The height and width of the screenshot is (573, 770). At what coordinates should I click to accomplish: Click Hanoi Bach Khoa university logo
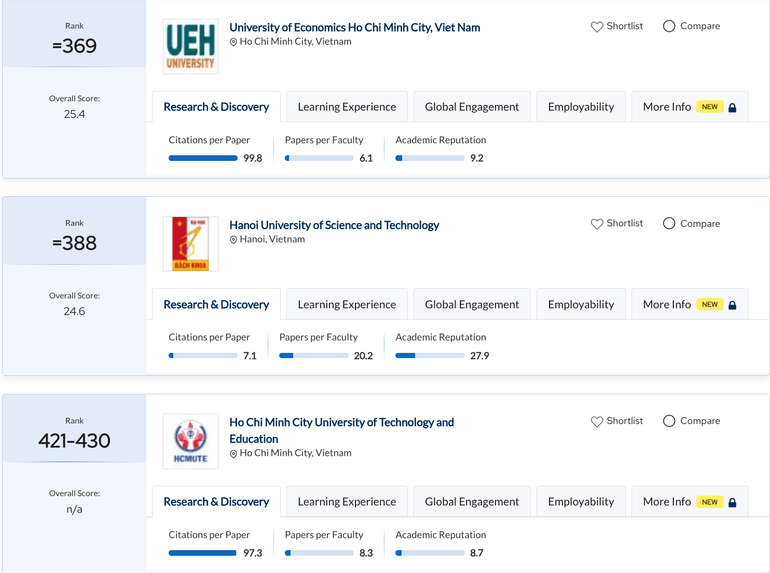pyautogui.click(x=190, y=244)
